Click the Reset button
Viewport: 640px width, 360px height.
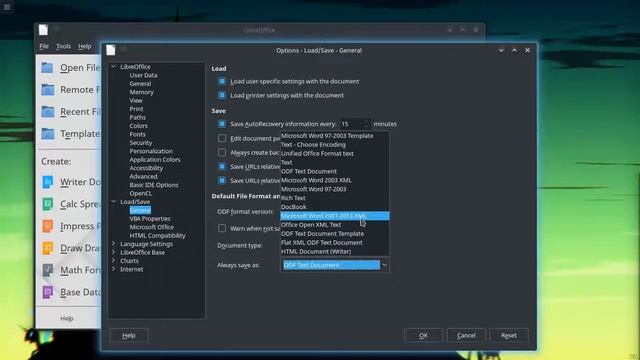pyautogui.click(x=509, y=335)
